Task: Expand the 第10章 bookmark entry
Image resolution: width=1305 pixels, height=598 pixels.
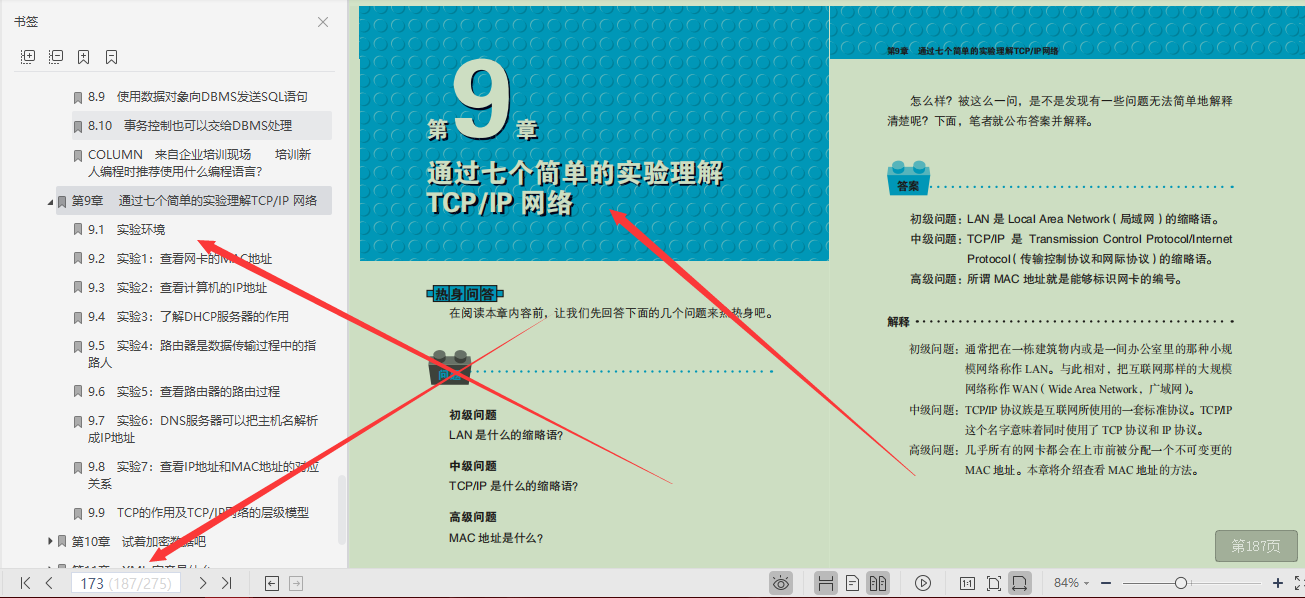Action: coord(50,540)
